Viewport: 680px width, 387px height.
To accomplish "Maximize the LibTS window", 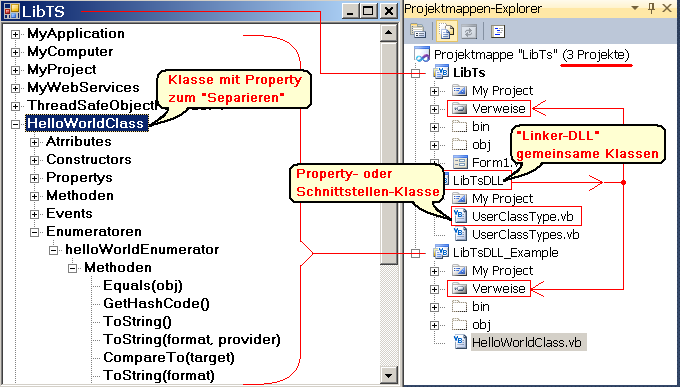I will pos(368,11).
